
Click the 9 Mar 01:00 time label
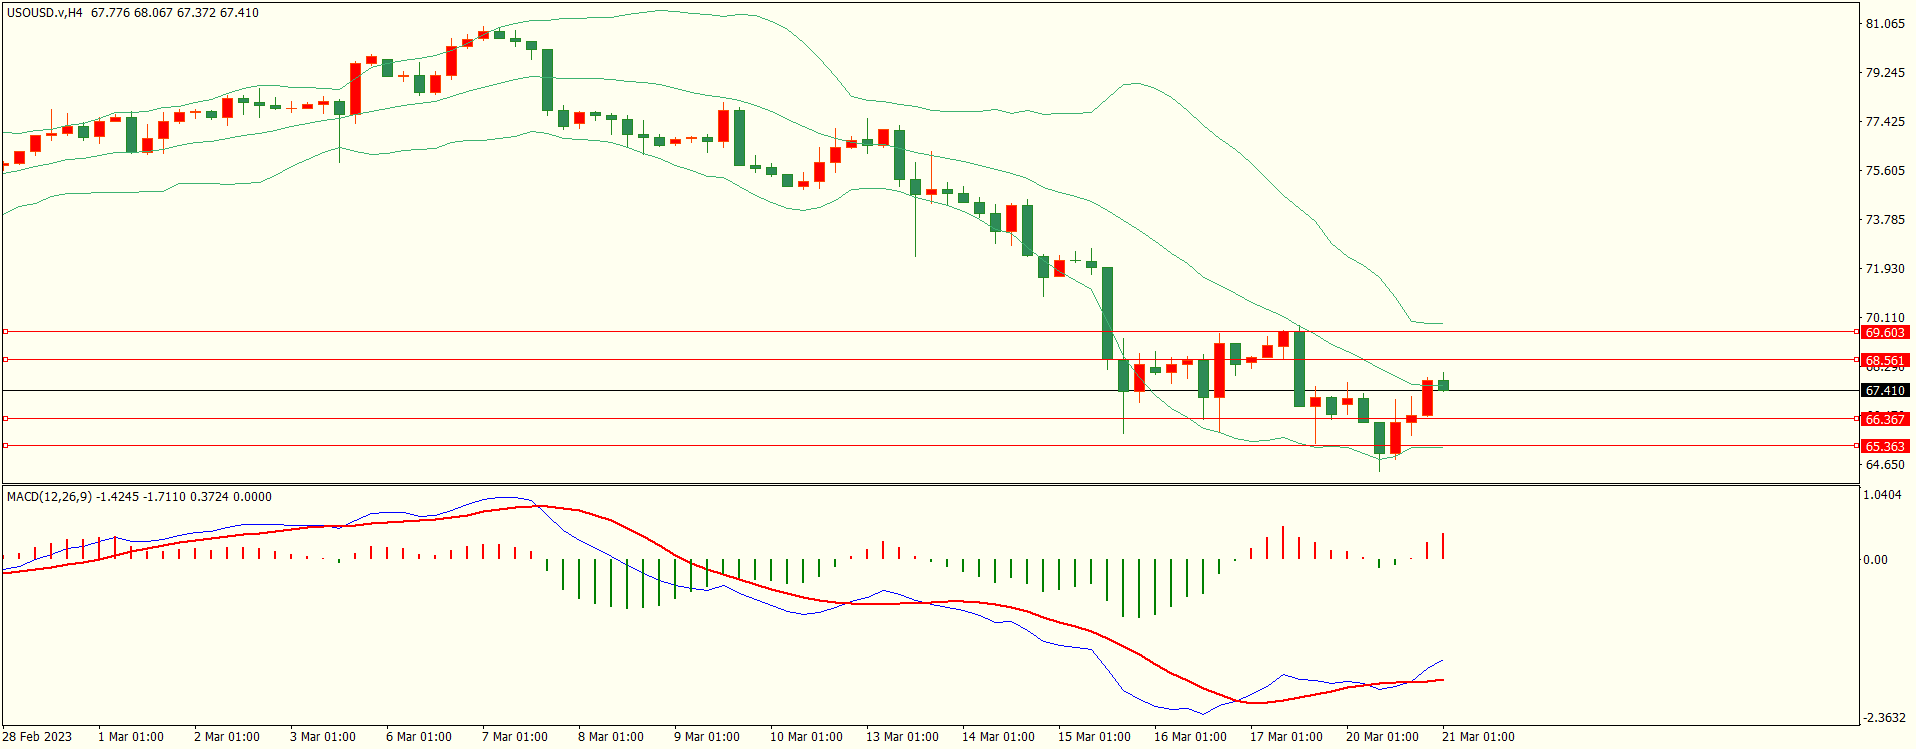click(x=707, y=737)
